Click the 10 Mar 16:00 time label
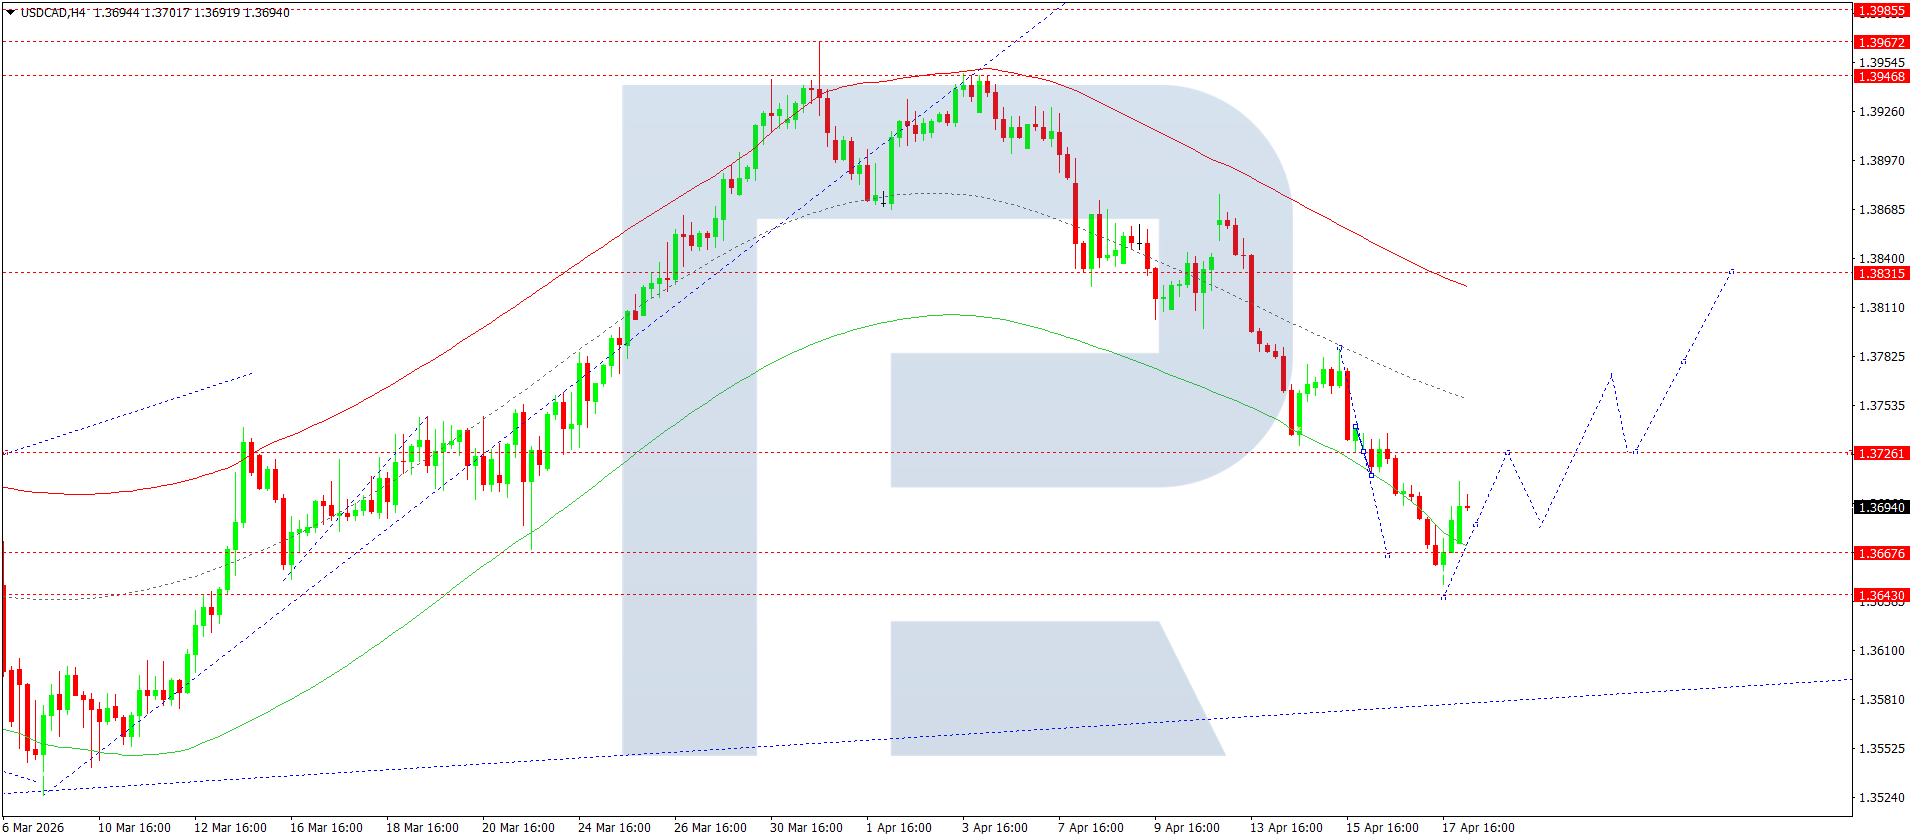 tap(134, 828)
